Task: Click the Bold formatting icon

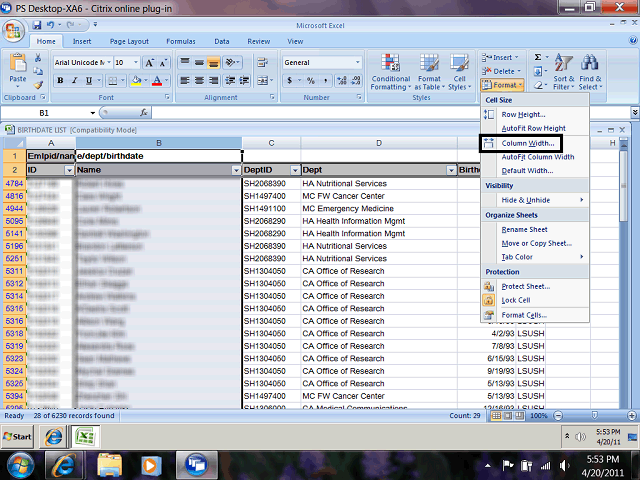Action: [61, 80]
